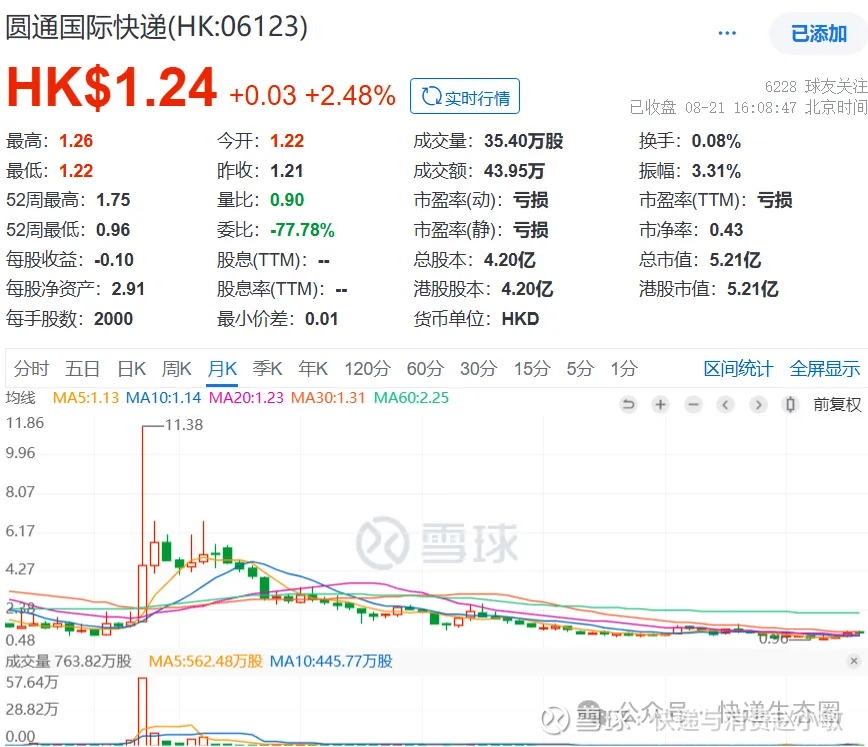Click the 每股净资产 2.91 value

pos(128,289)
